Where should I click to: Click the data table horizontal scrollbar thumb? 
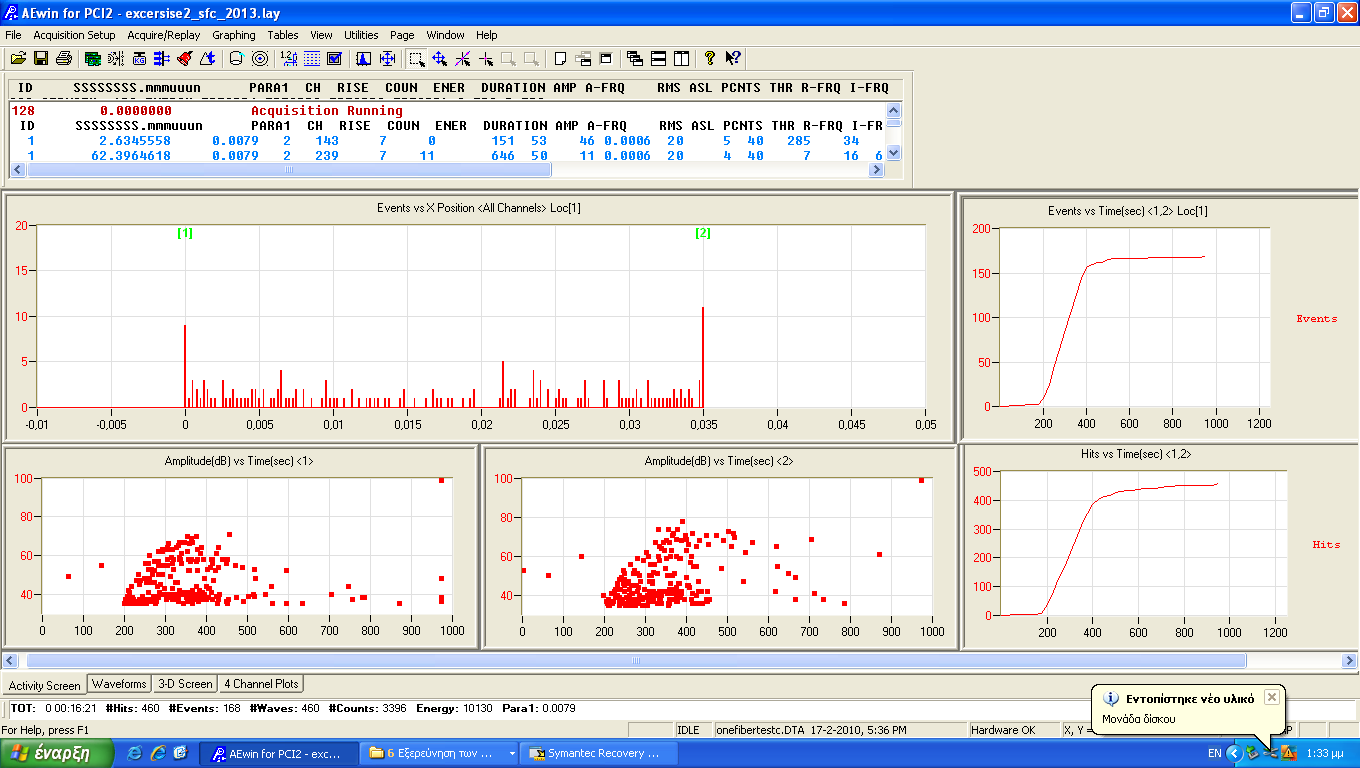[289, 170]
